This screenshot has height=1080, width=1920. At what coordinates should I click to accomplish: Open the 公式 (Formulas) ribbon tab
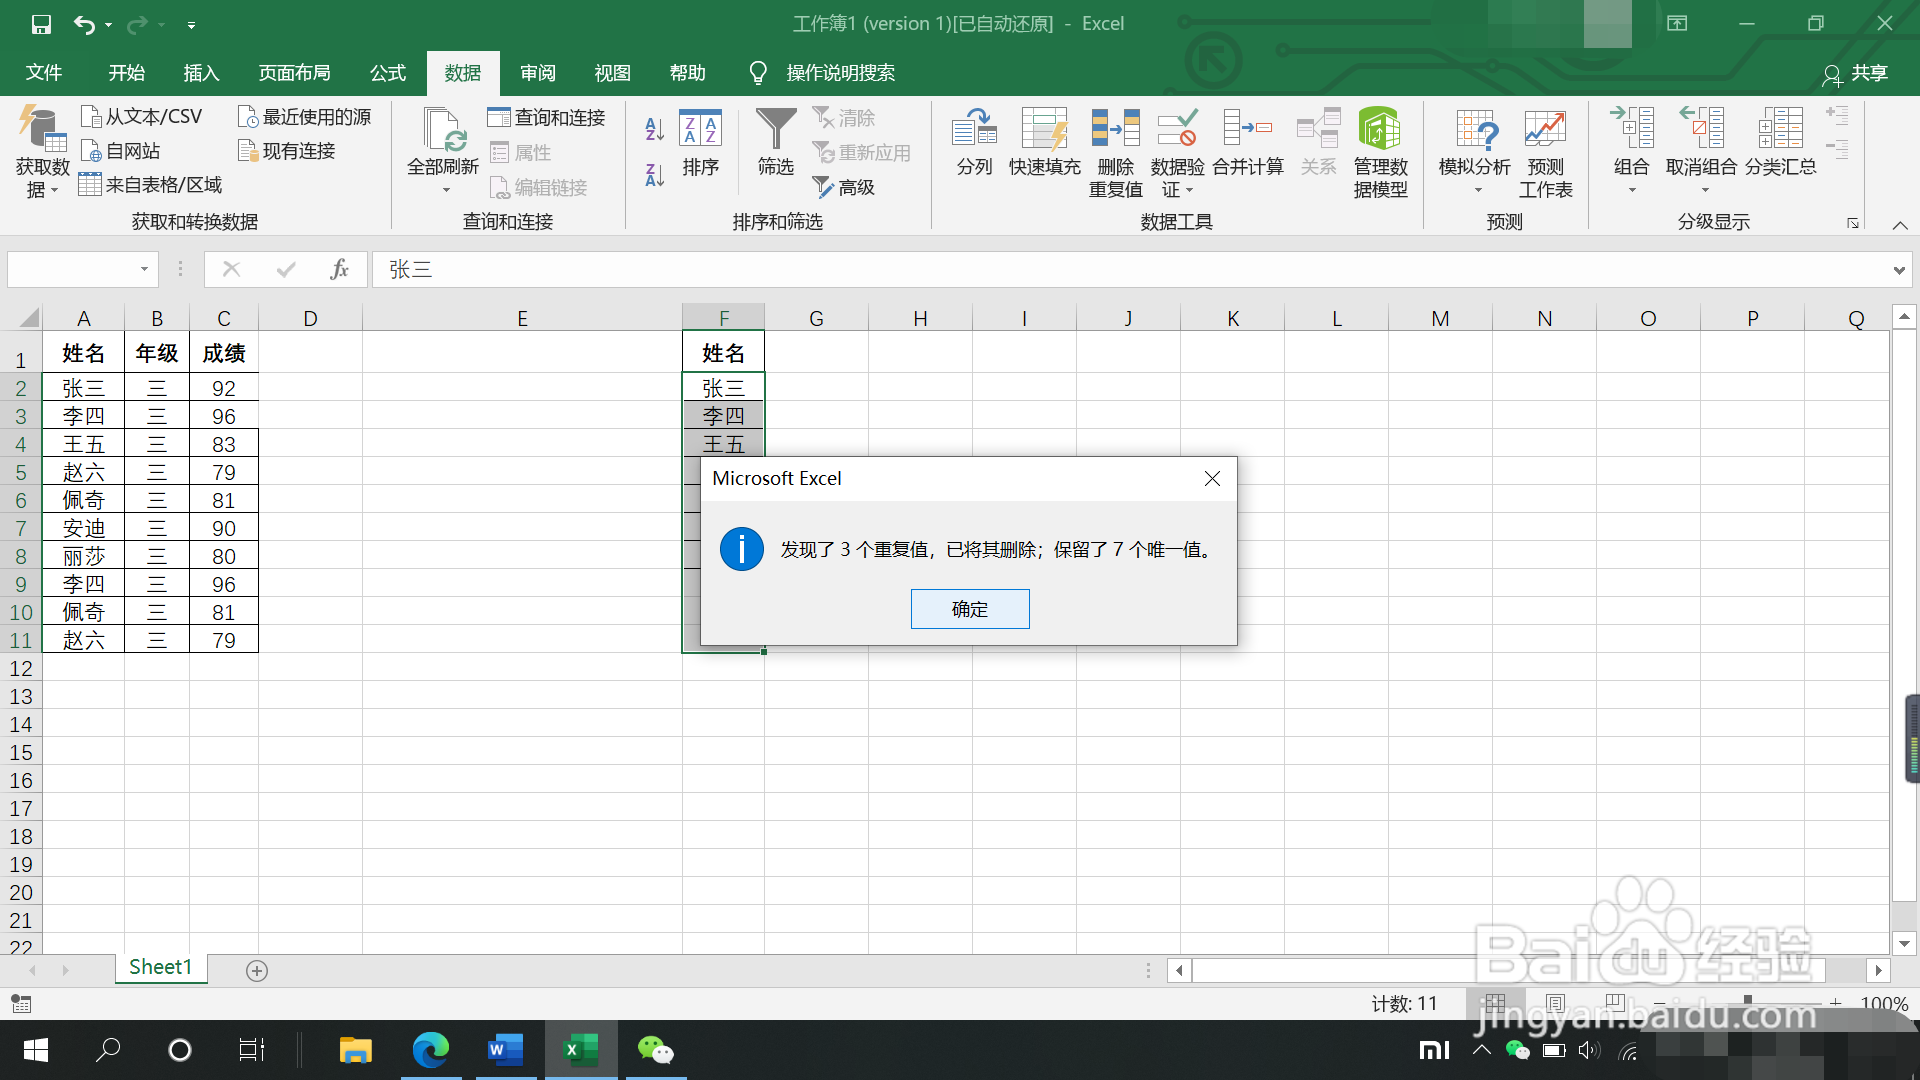388,73
